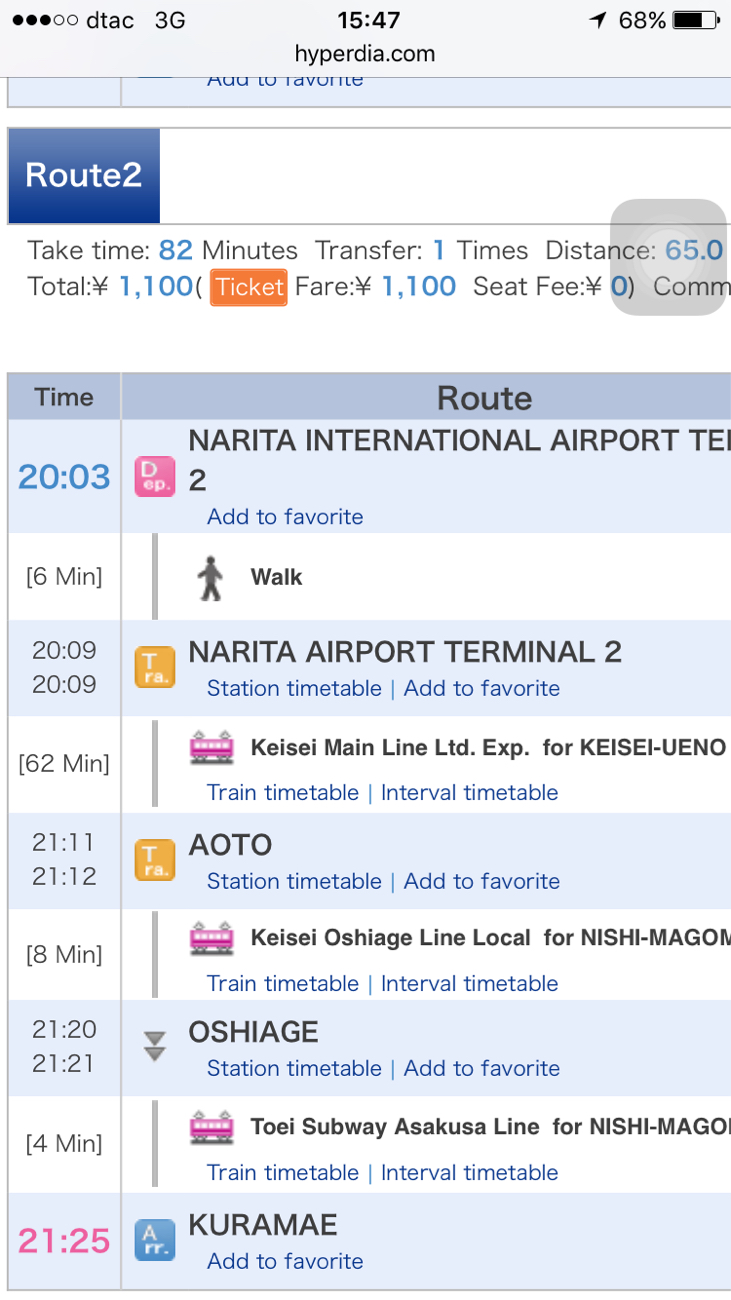Tap the AssistiveTouch floating button

(668, 257)
